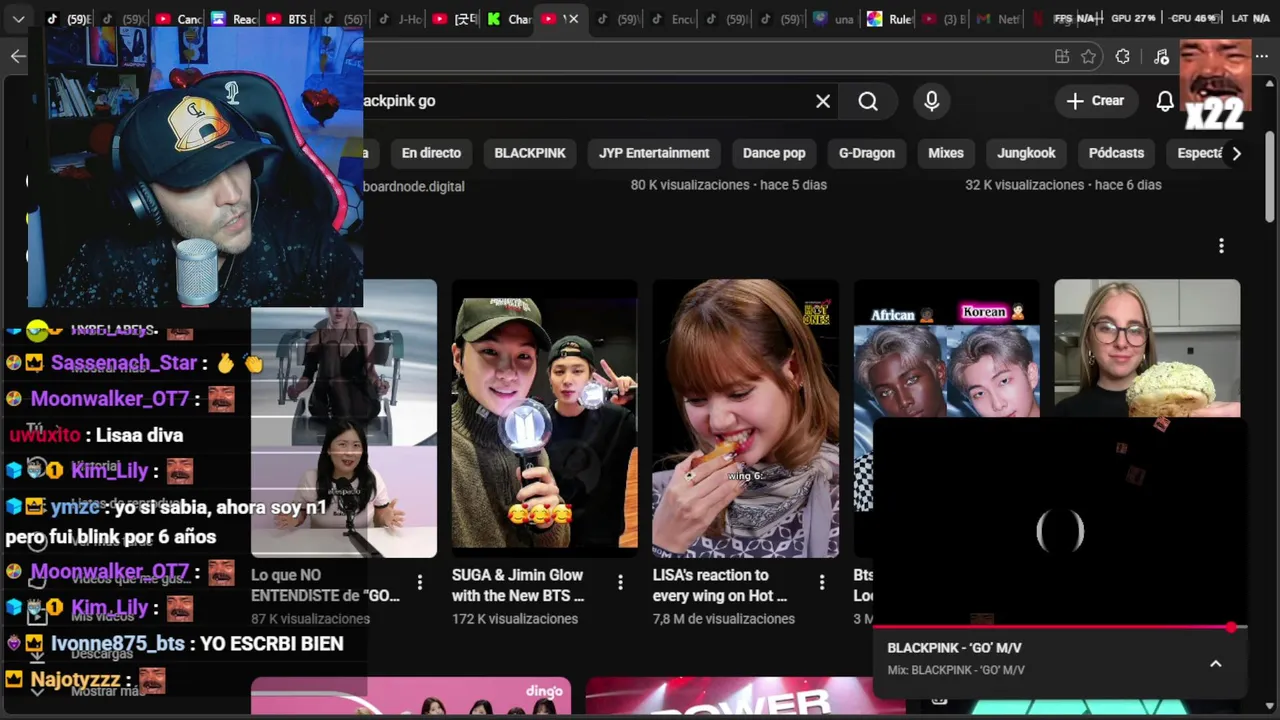Open the SUGA & Jimin lightstick short thumbnail
The height and width of the screenshot is (720, 1280).
[544, 418]
